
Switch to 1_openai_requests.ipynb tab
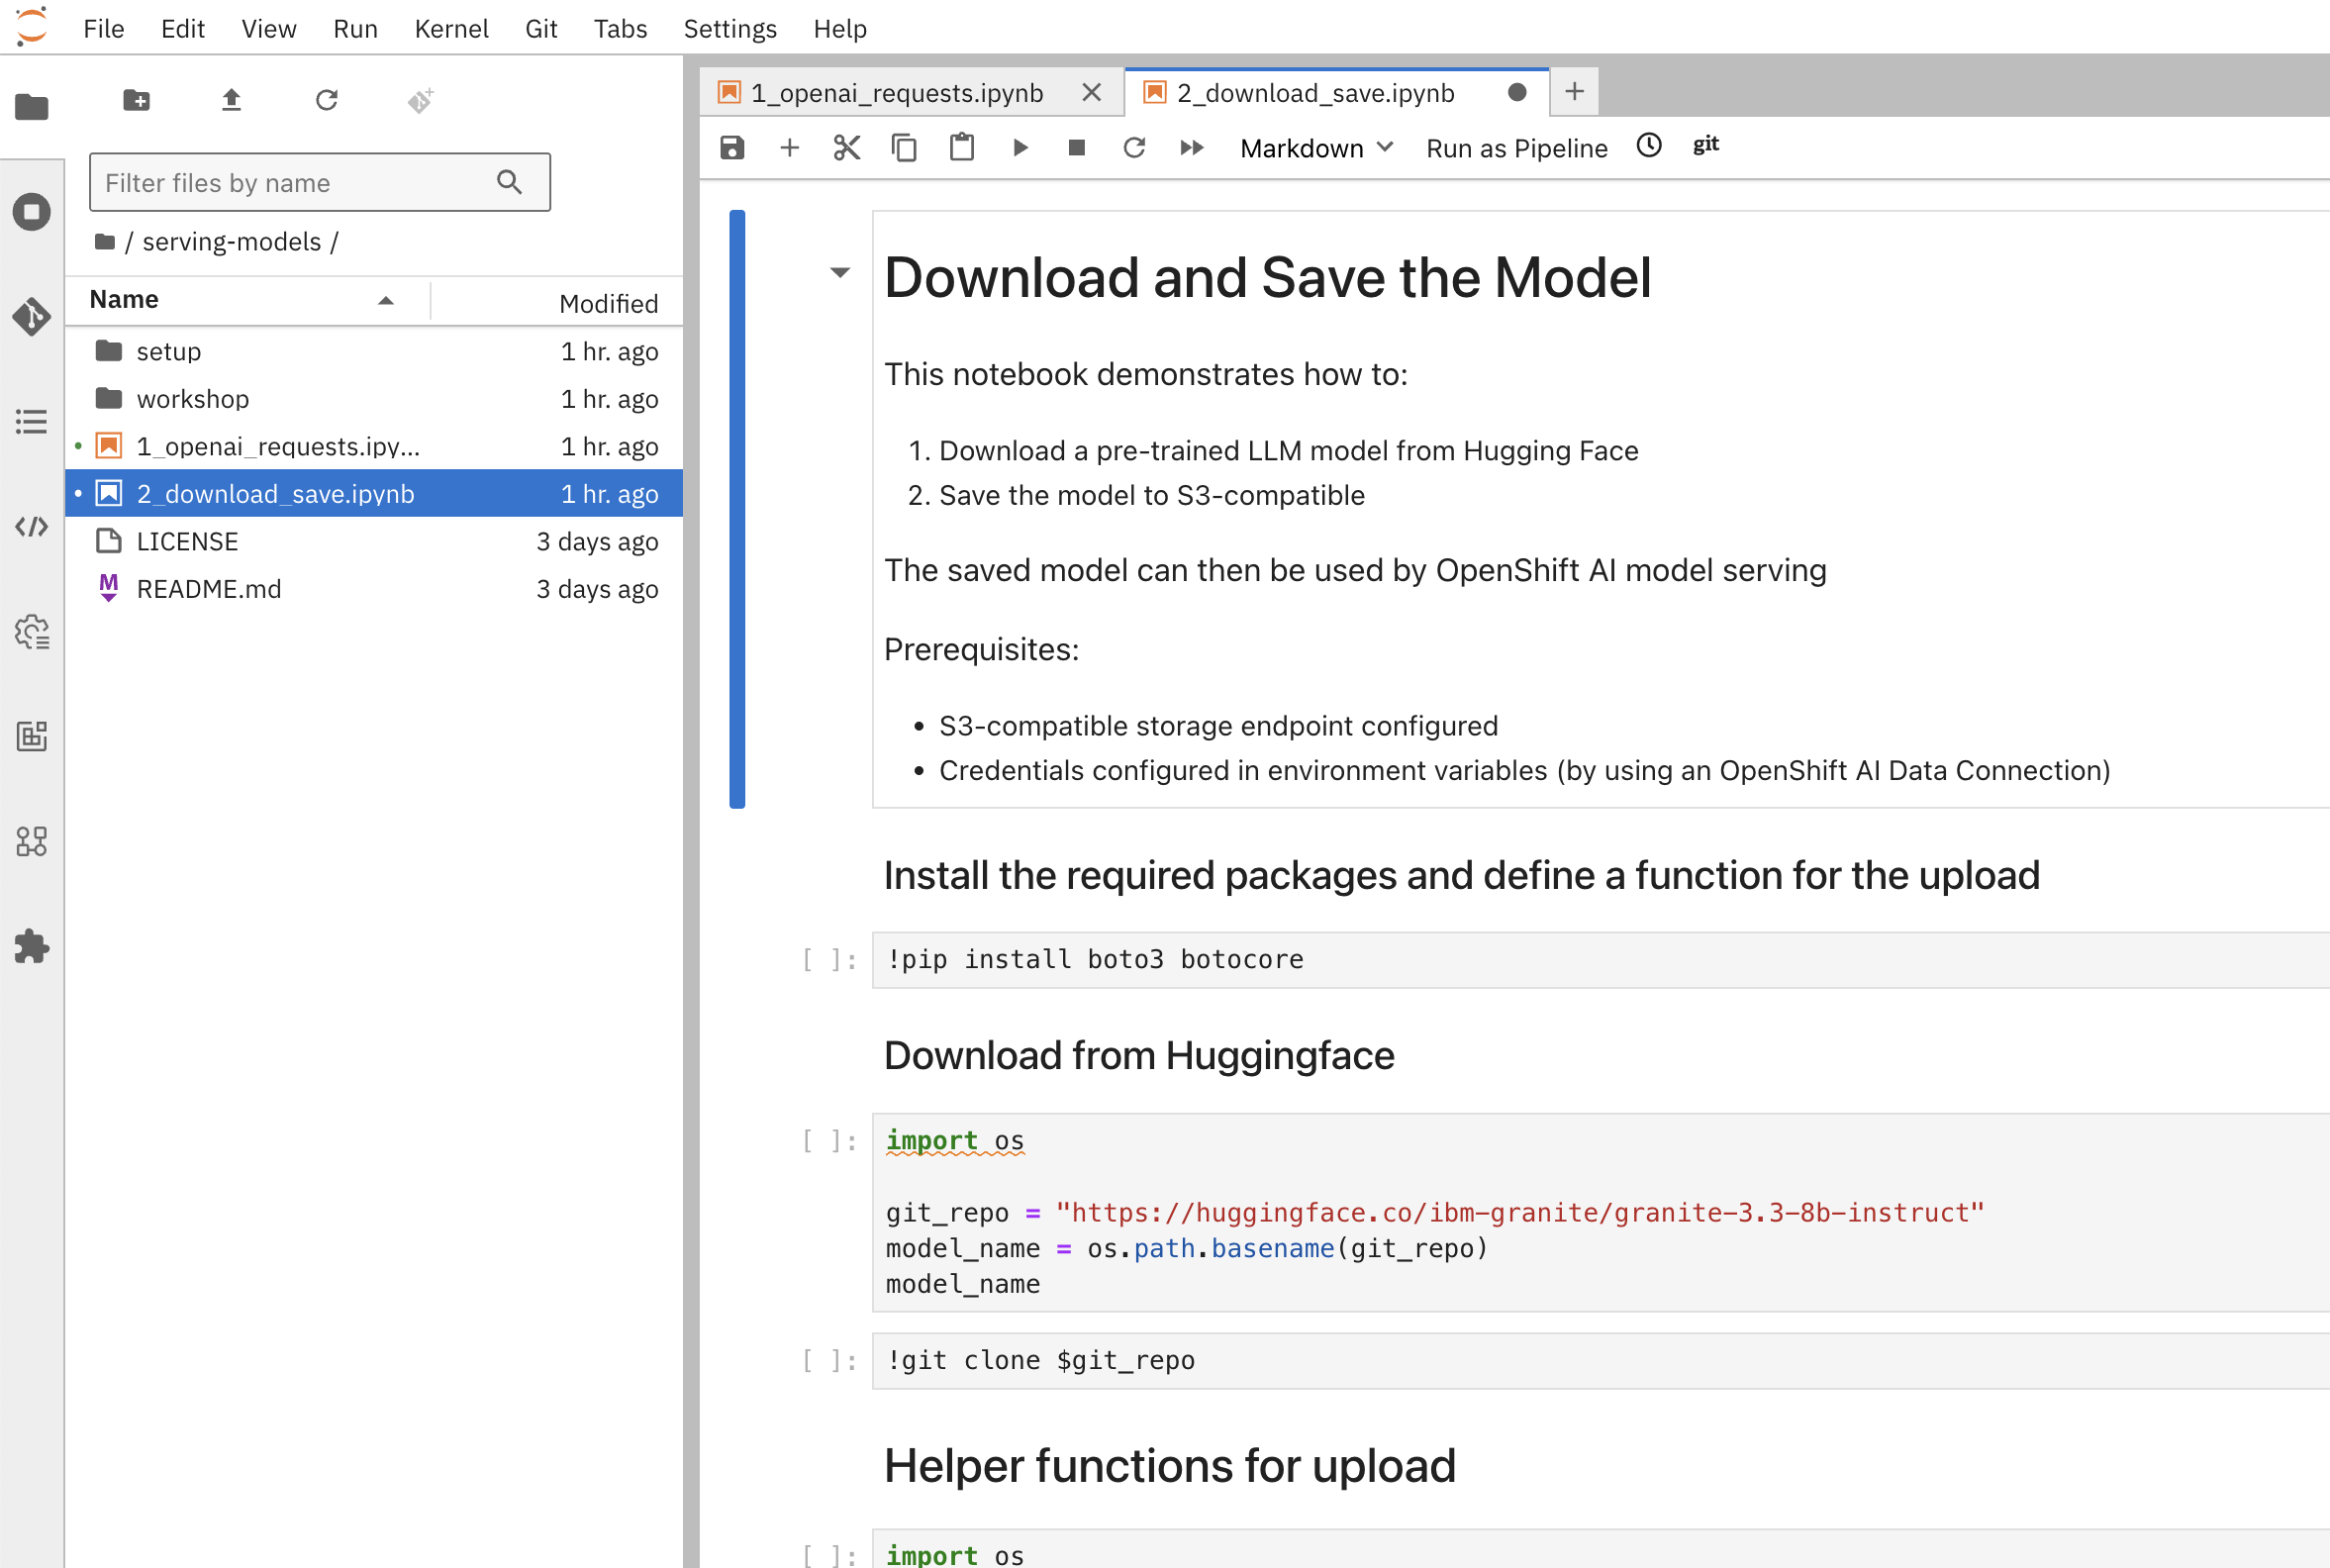pyautogui.click(x=896, y=93)
